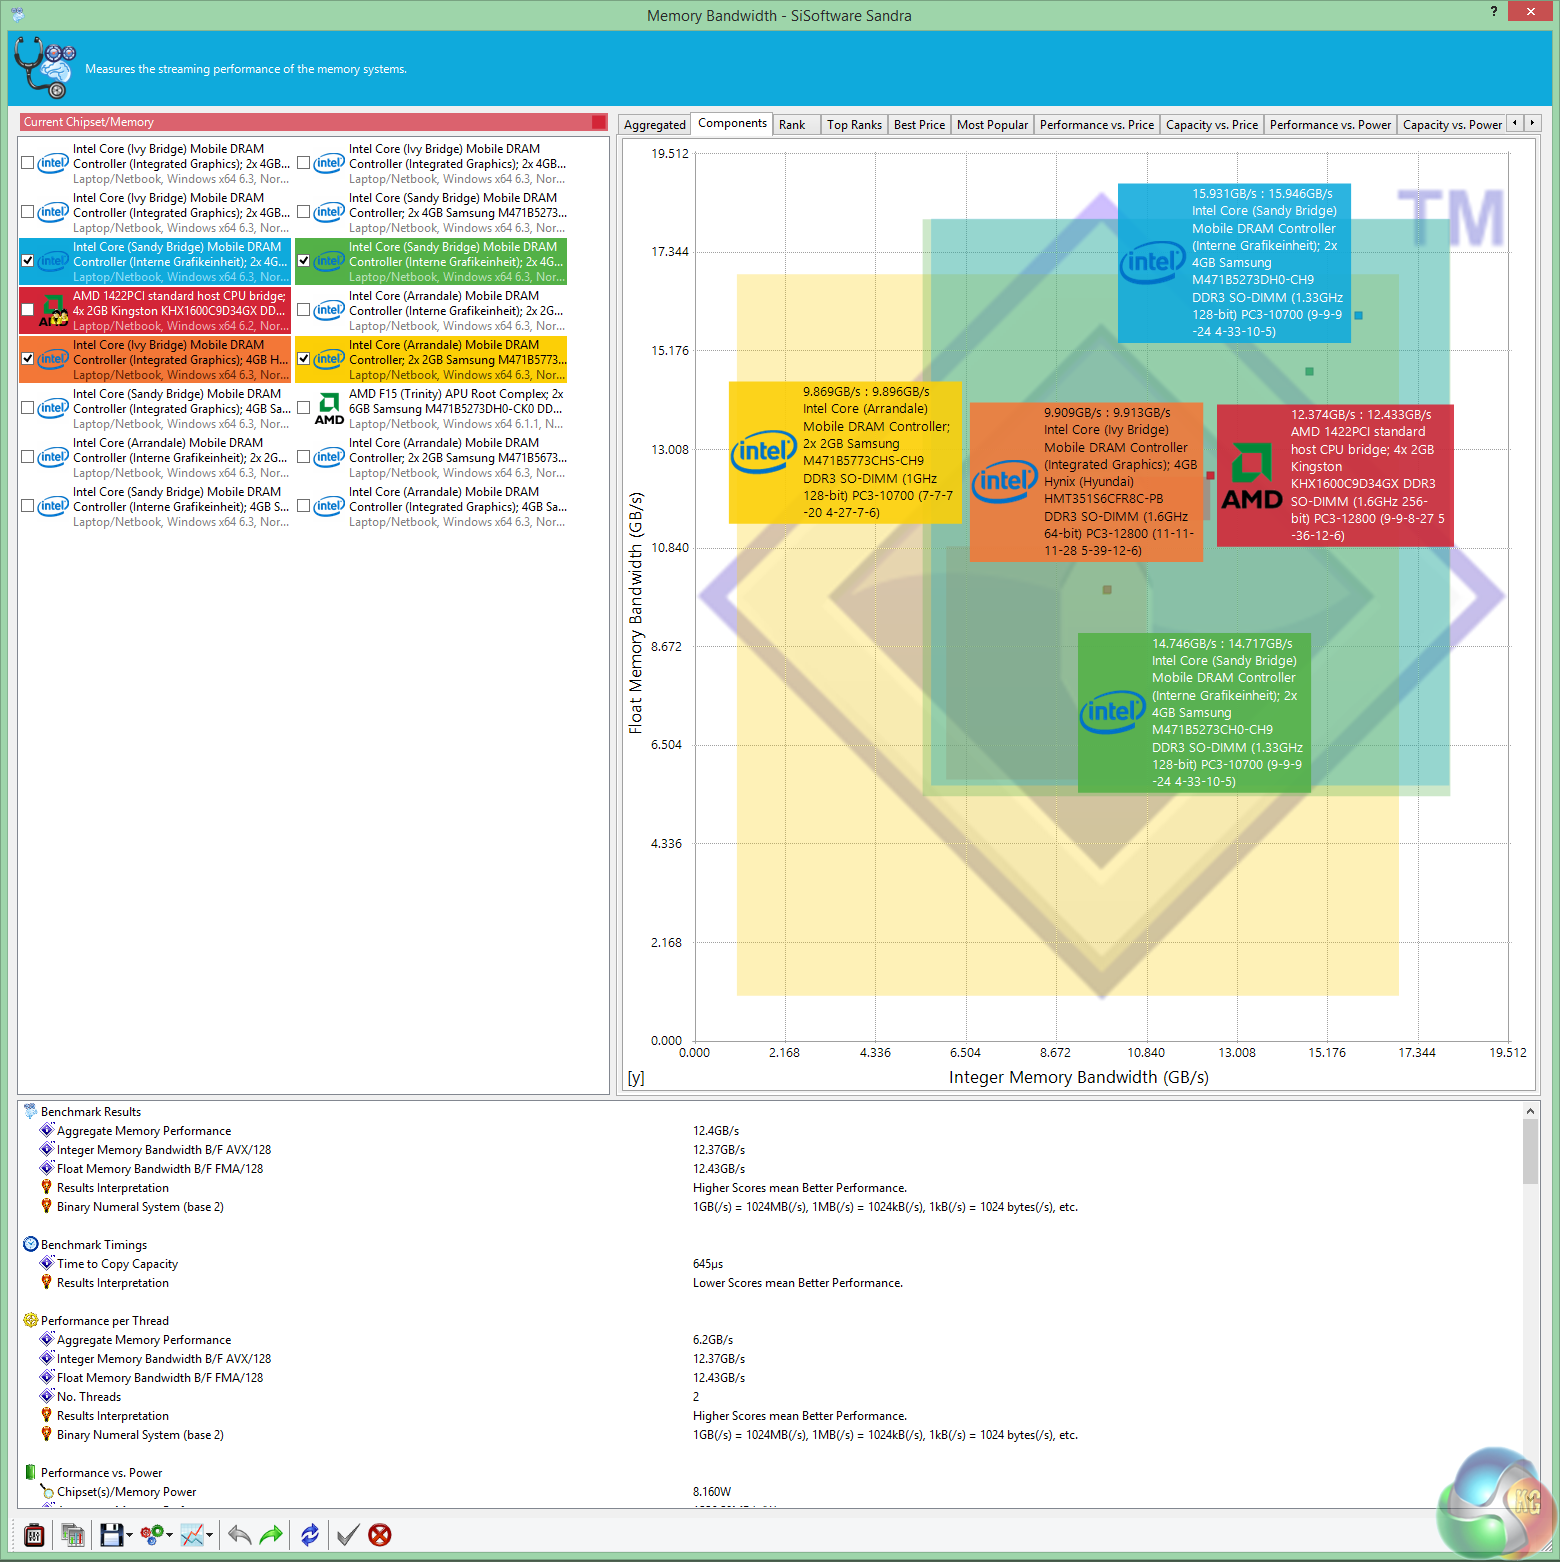Go back with the grey arrow icon
1560x1562 pixels.
point(239,1534)
